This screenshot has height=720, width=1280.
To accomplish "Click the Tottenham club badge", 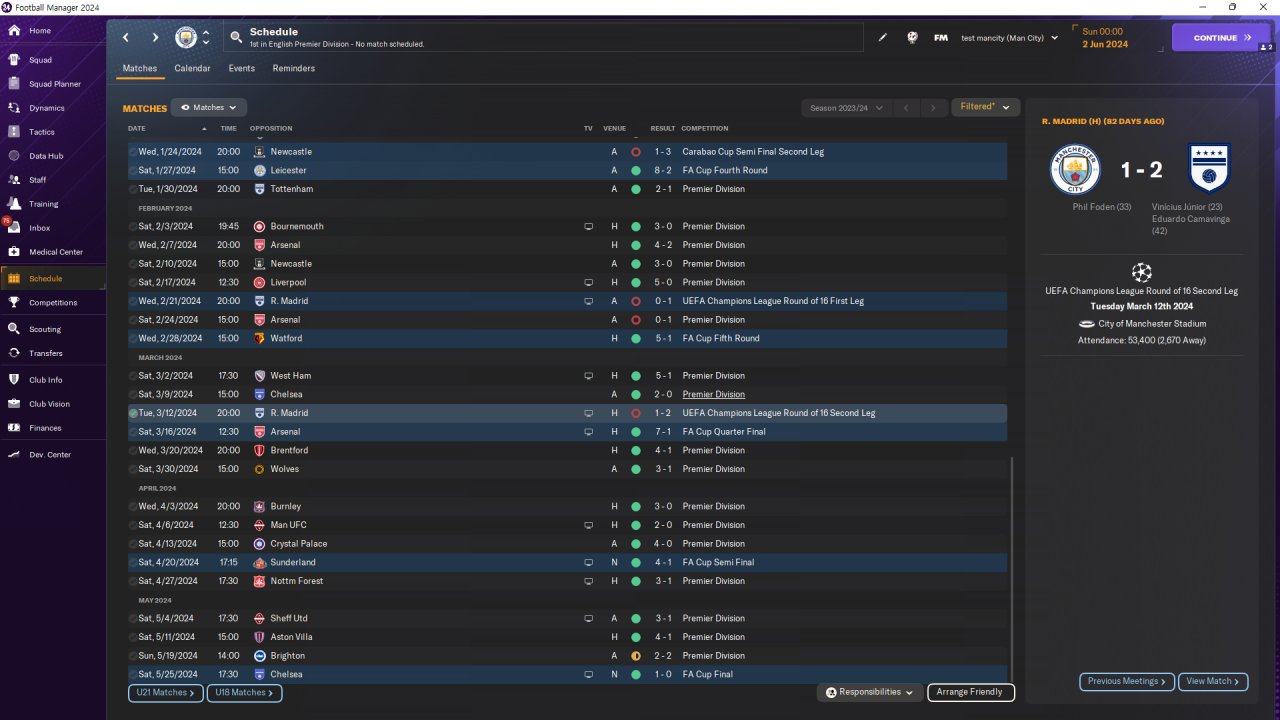I will pyautogui.click(x=260, y=189).
